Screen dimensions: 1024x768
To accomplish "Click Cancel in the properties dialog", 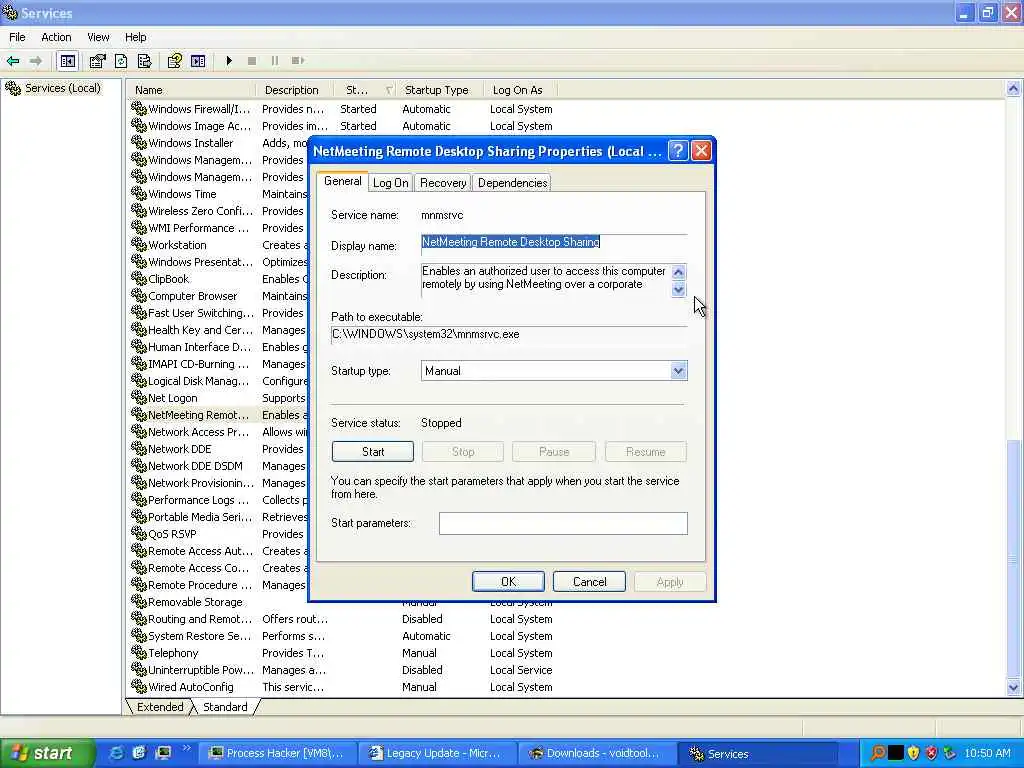I will coord(589,581).
